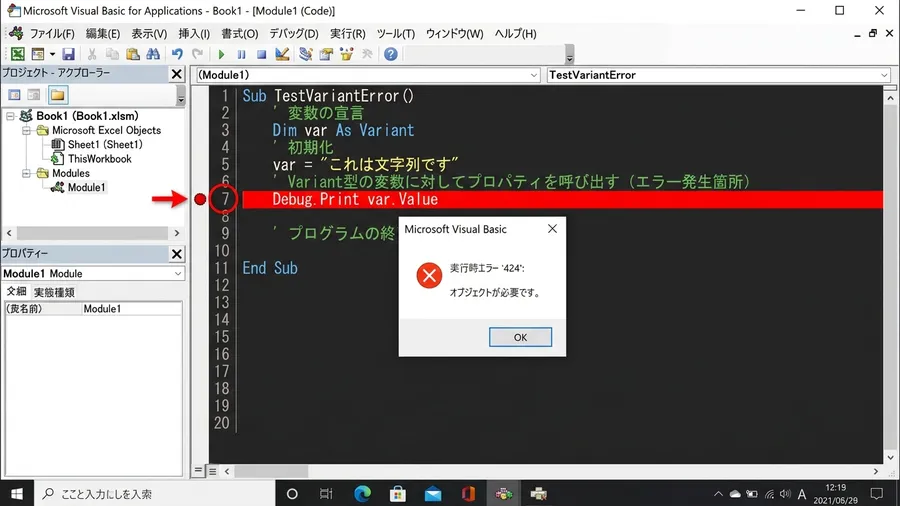Open VBA Help with the question mark icon
The image size is (900, 506).
pos(391,54)
